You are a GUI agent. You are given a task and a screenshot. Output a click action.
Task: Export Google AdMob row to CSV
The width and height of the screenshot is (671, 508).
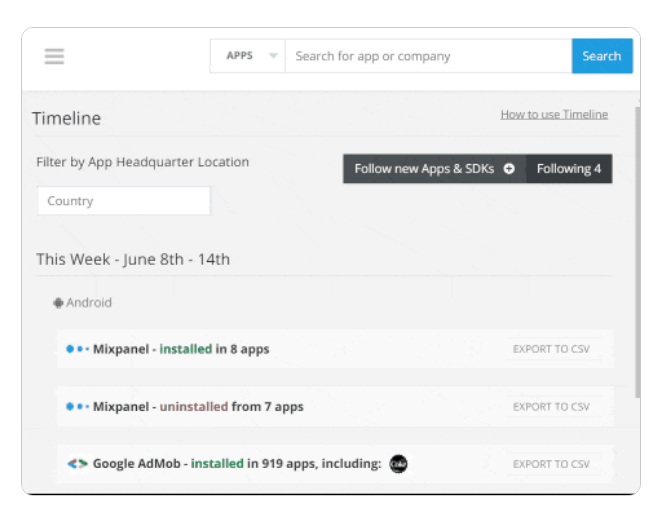[551, 464]
